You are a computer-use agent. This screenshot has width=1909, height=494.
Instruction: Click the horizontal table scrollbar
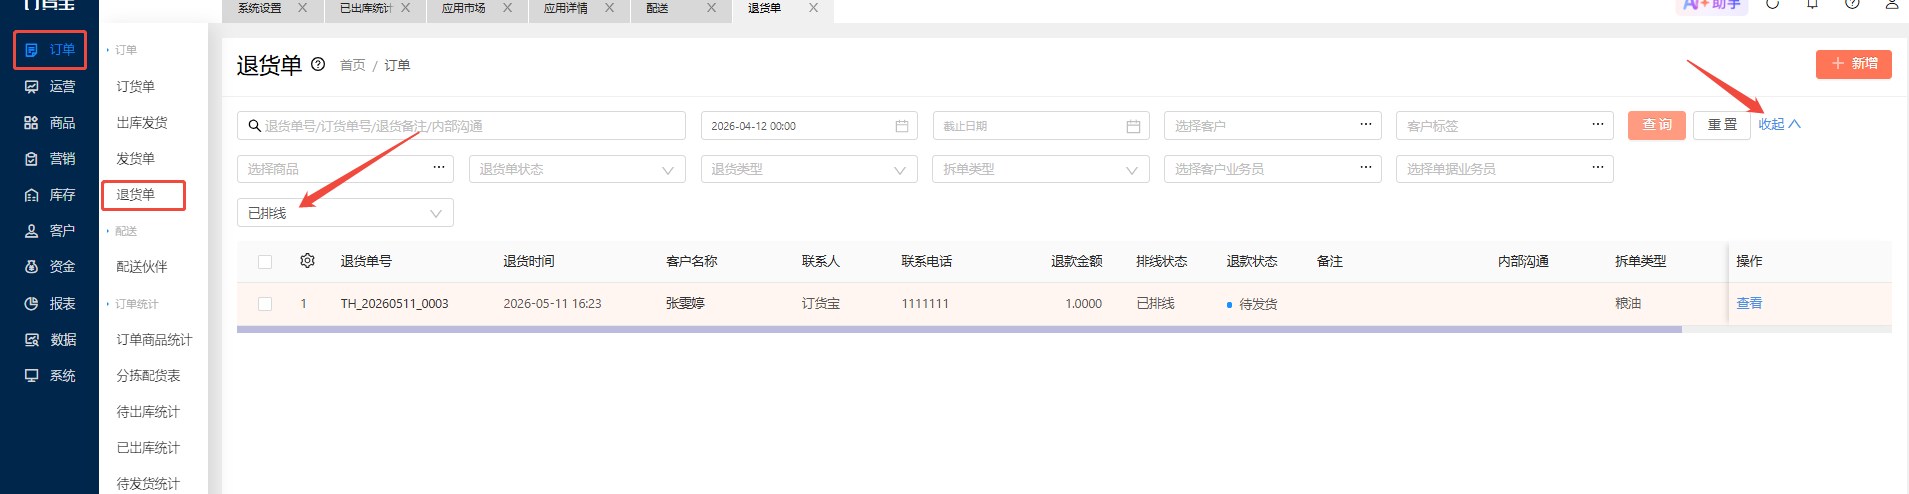point(959,329)
